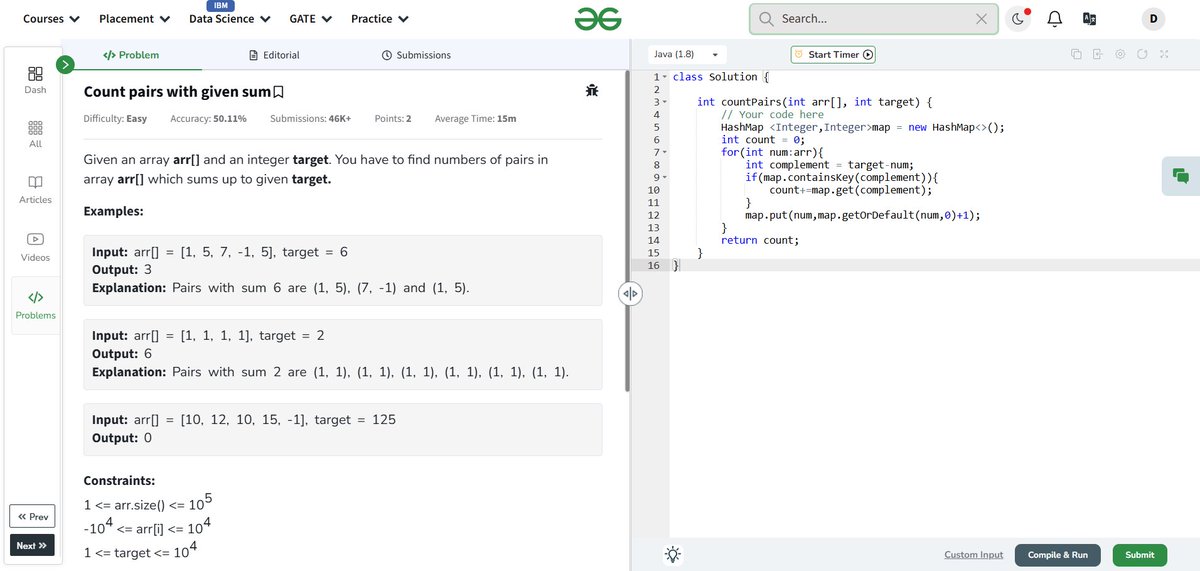Viewport: 1200px width, 571px height.
Task: Reset code with the refresh icon
Action: pos(1142,54)
